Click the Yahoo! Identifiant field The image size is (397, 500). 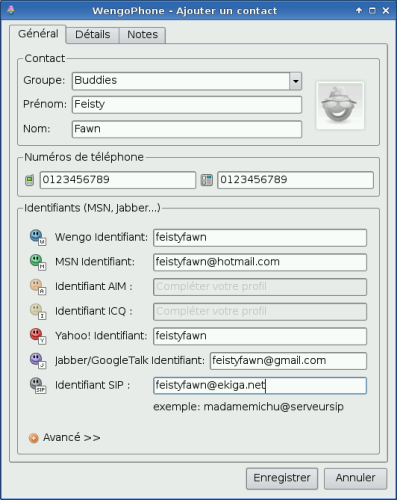point(260,336)
